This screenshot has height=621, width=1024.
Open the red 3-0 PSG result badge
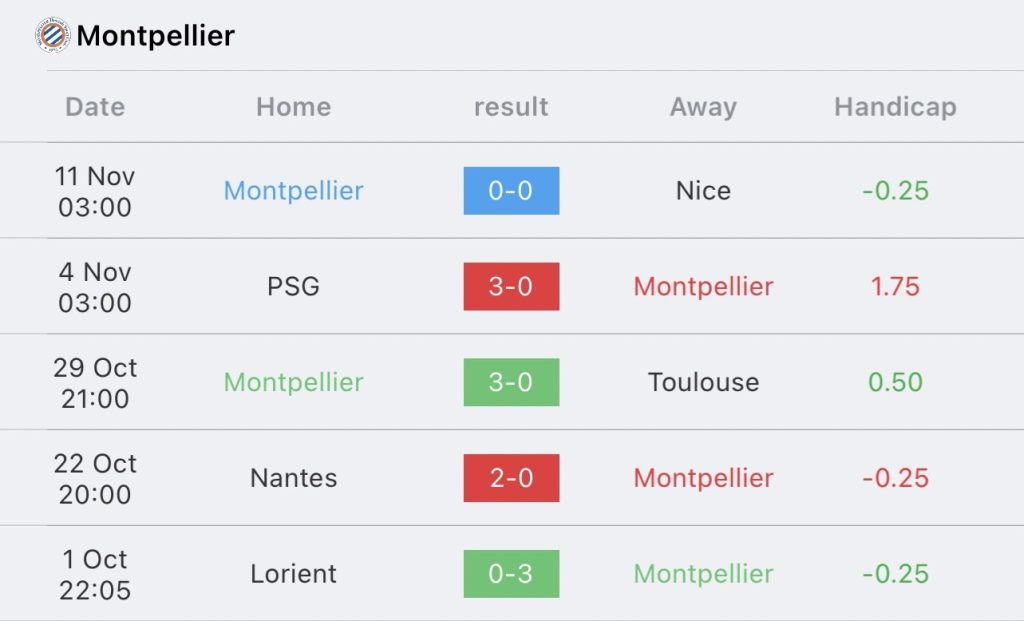click(x=511, y=286)
